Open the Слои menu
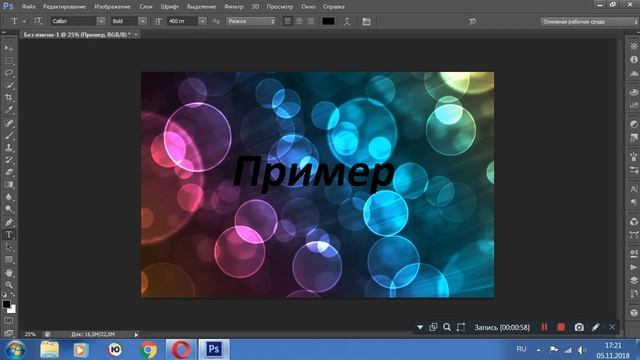 [146, 7]
